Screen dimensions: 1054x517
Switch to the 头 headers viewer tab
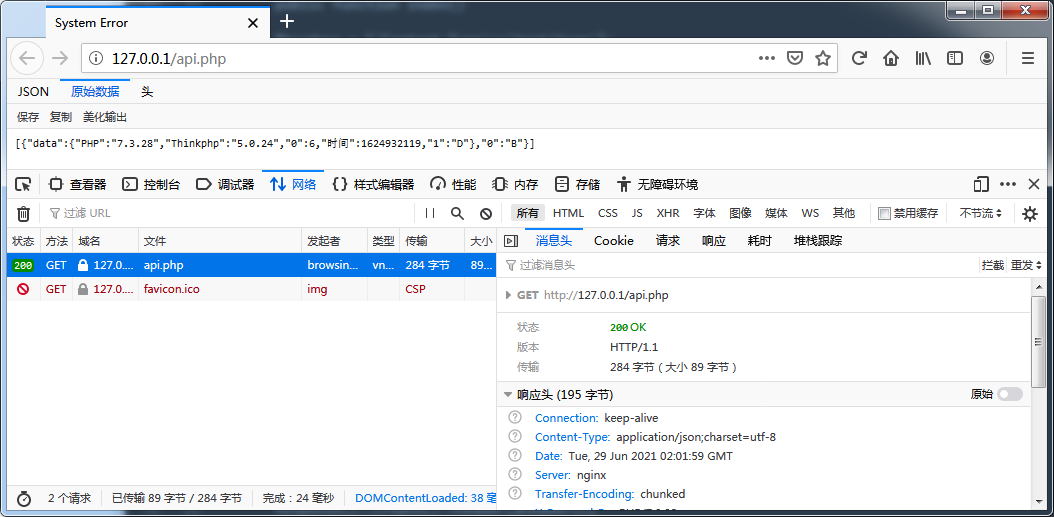147,92
